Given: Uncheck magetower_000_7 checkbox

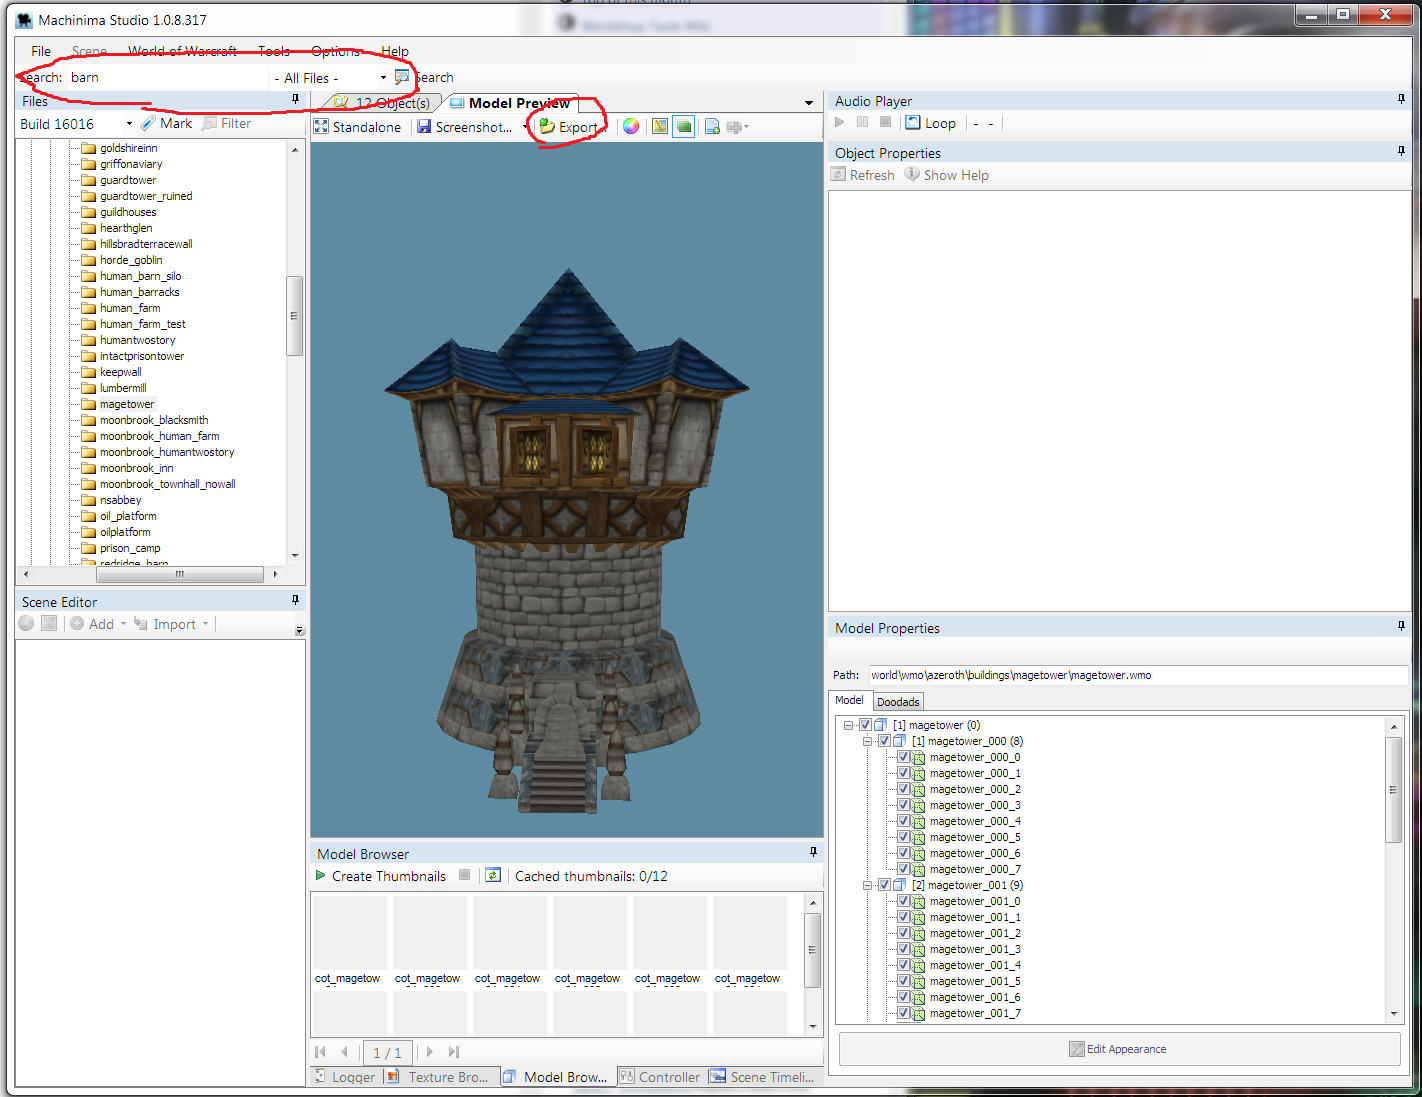Looking at the screenshot, I should coord(903,869).
